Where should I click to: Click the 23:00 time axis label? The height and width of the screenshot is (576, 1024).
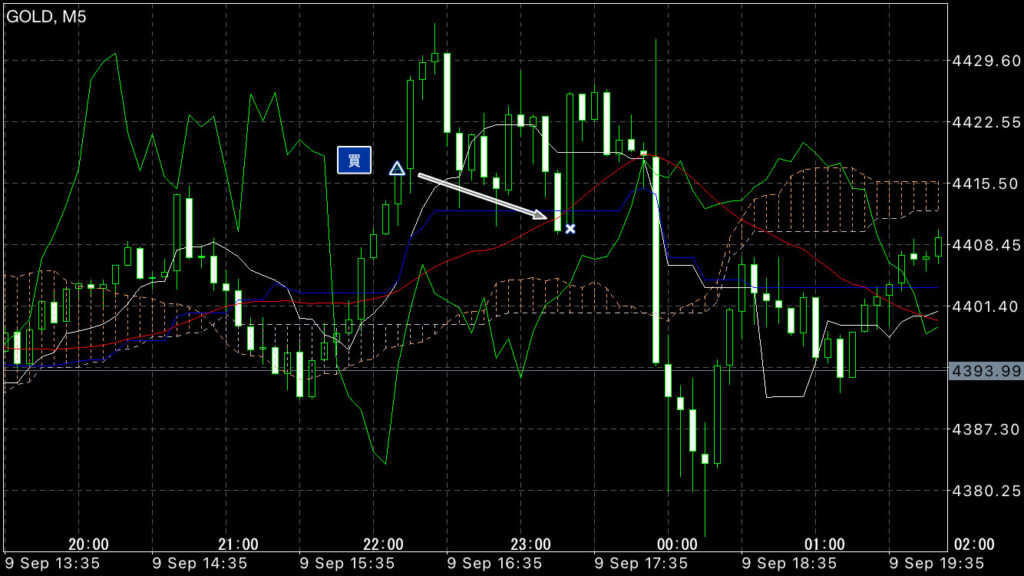pyautogui.click(x=530, y=544)
